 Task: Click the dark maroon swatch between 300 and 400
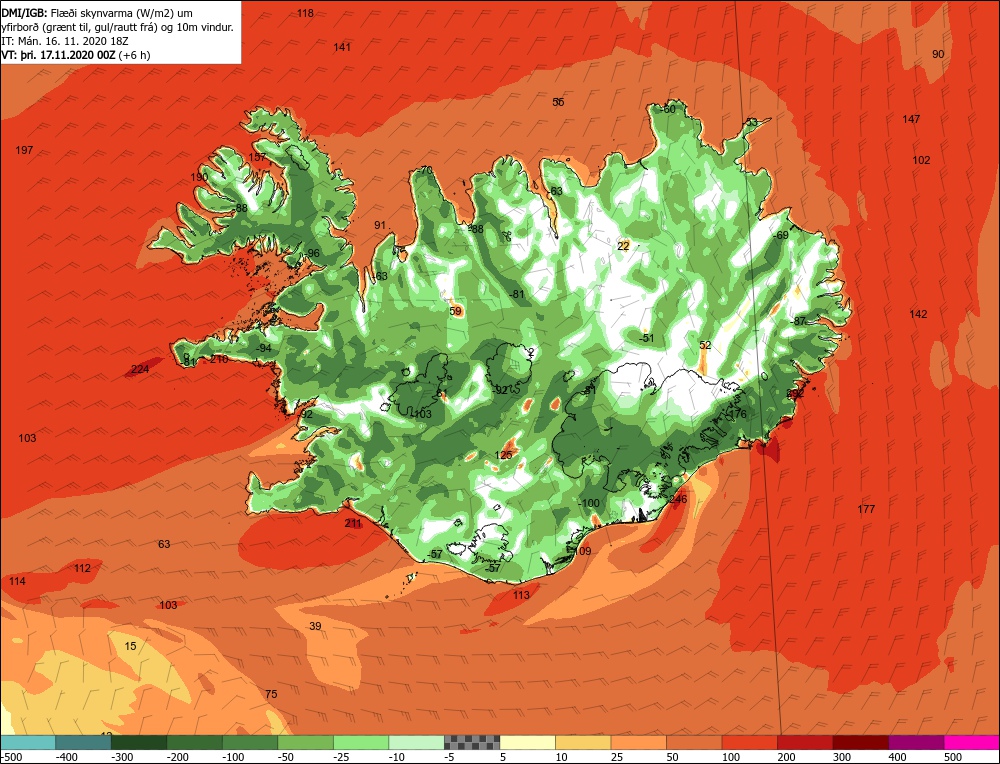860,742
